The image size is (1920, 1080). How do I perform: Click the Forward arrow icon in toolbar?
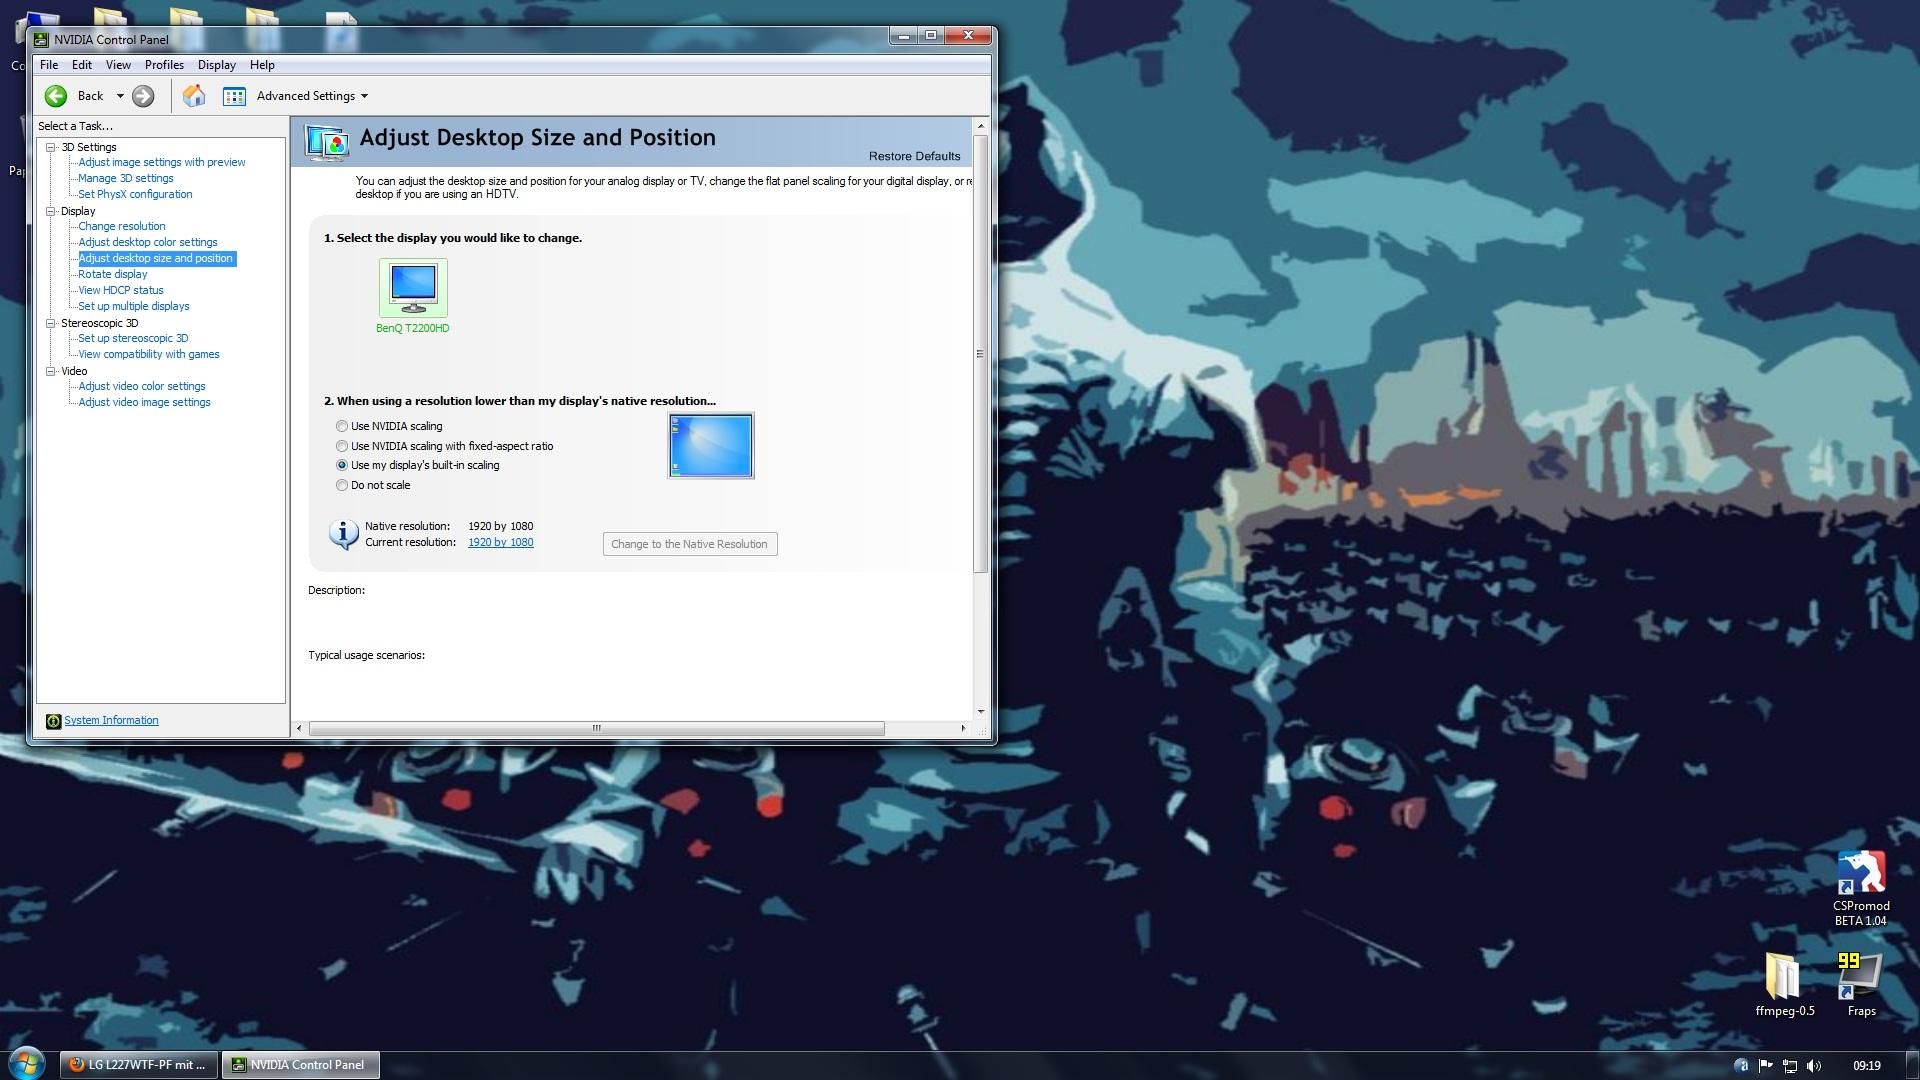(143, 96)
